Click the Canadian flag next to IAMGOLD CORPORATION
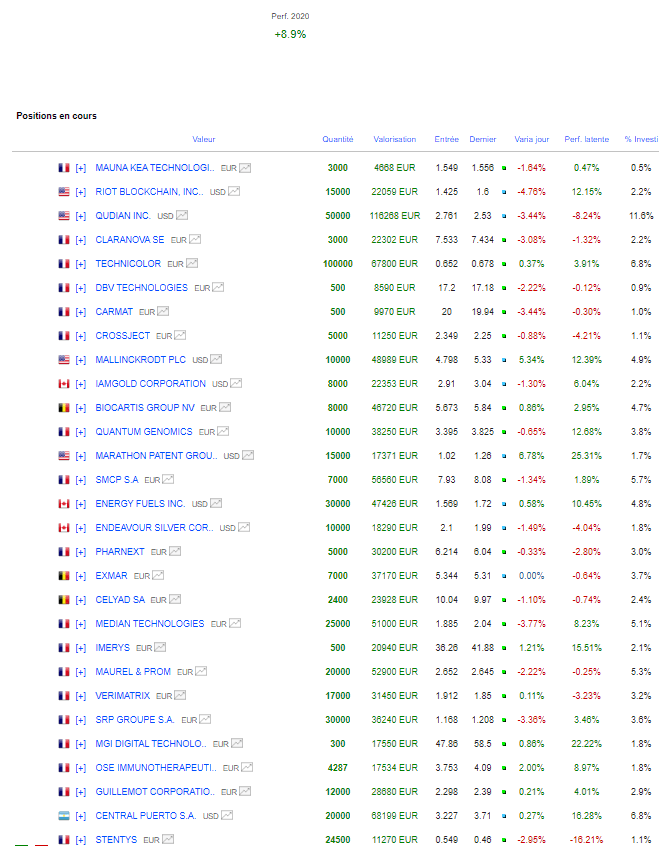 tap(64, 384)
